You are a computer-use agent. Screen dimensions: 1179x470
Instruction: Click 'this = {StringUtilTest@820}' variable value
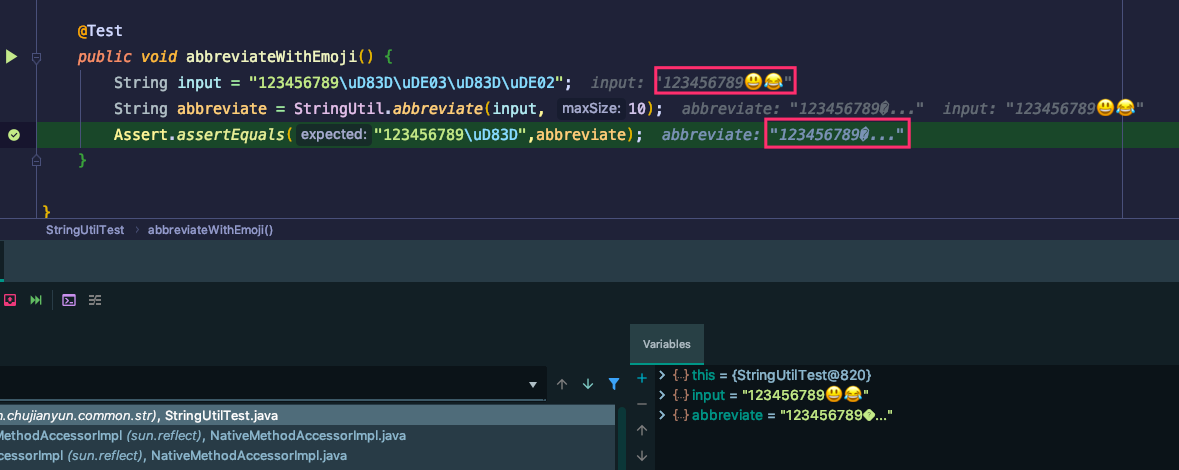(782, 374)
